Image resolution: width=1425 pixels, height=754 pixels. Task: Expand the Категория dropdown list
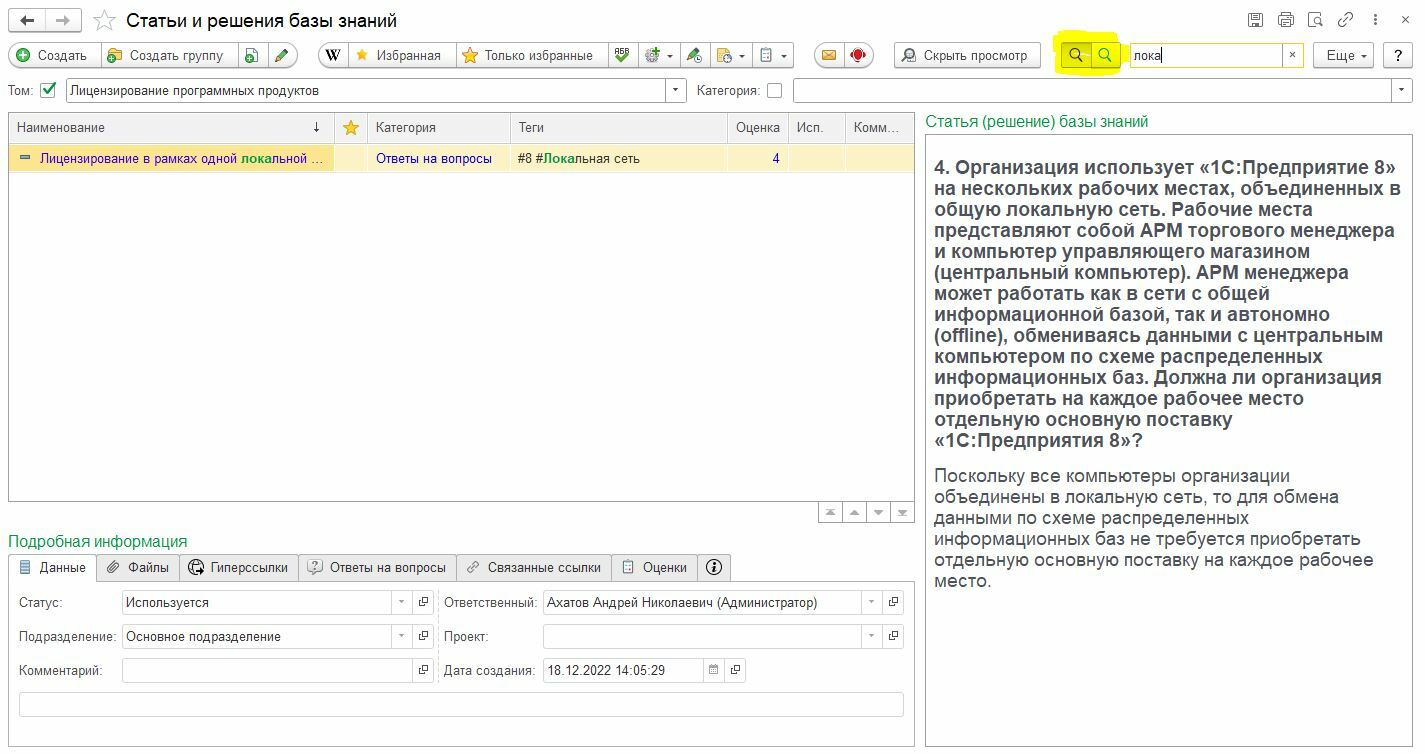tap(1402, 90)
